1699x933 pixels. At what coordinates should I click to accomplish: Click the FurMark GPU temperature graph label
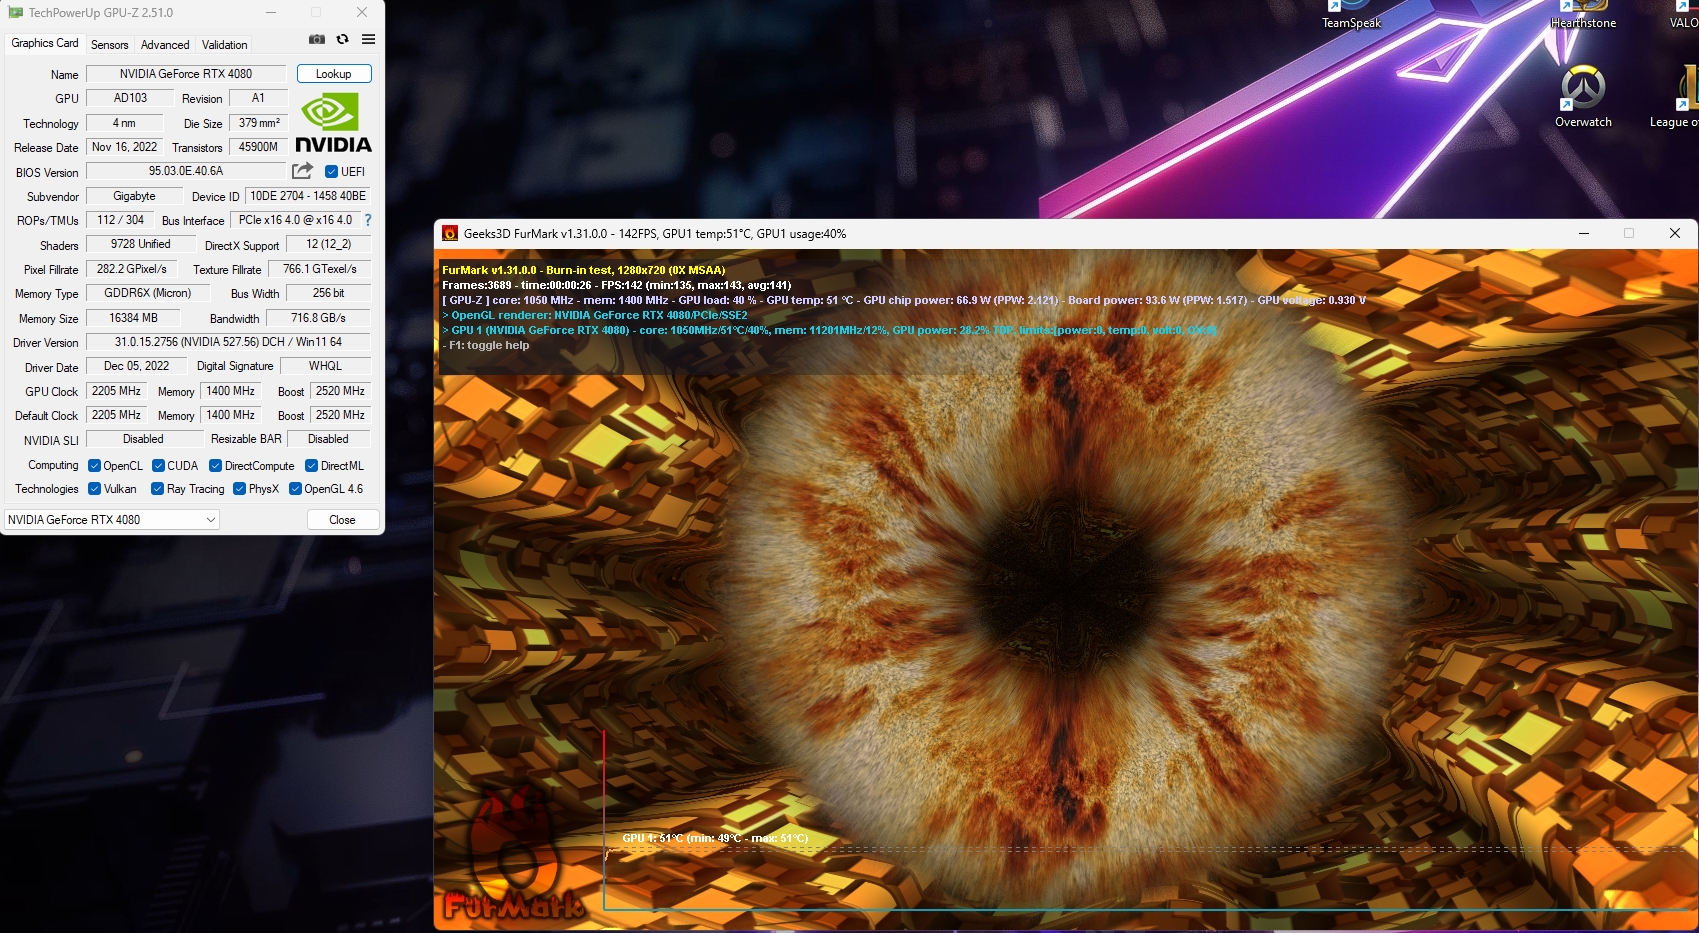[715, 838]
